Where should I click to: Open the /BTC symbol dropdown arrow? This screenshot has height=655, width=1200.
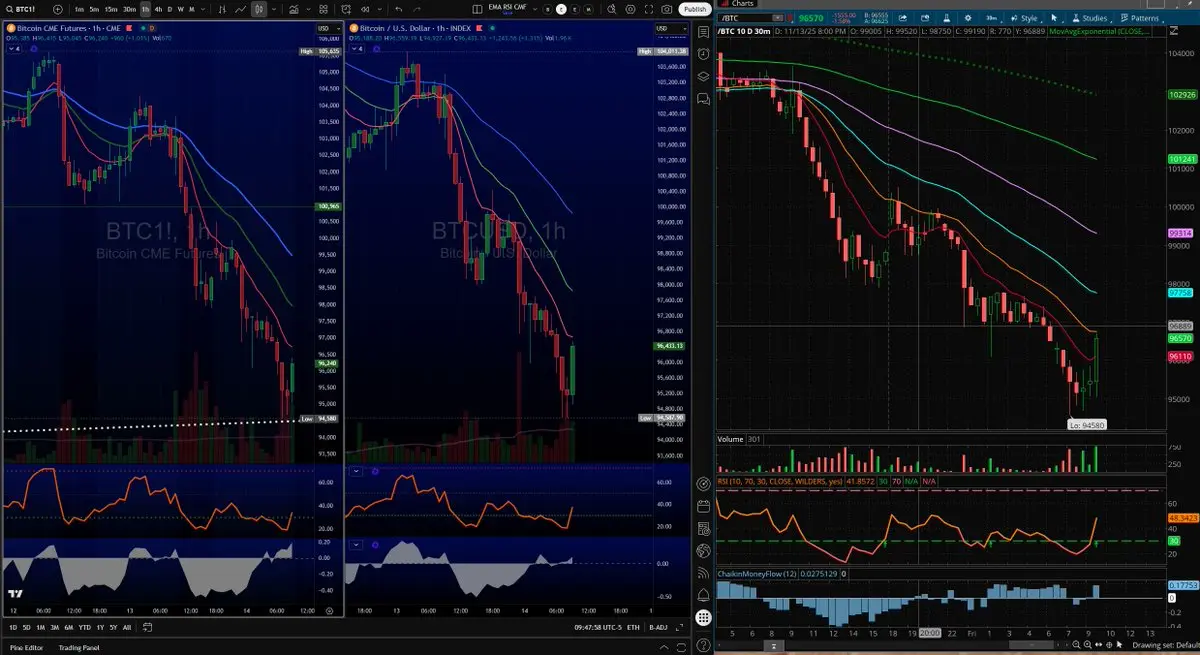coord(777,18)
